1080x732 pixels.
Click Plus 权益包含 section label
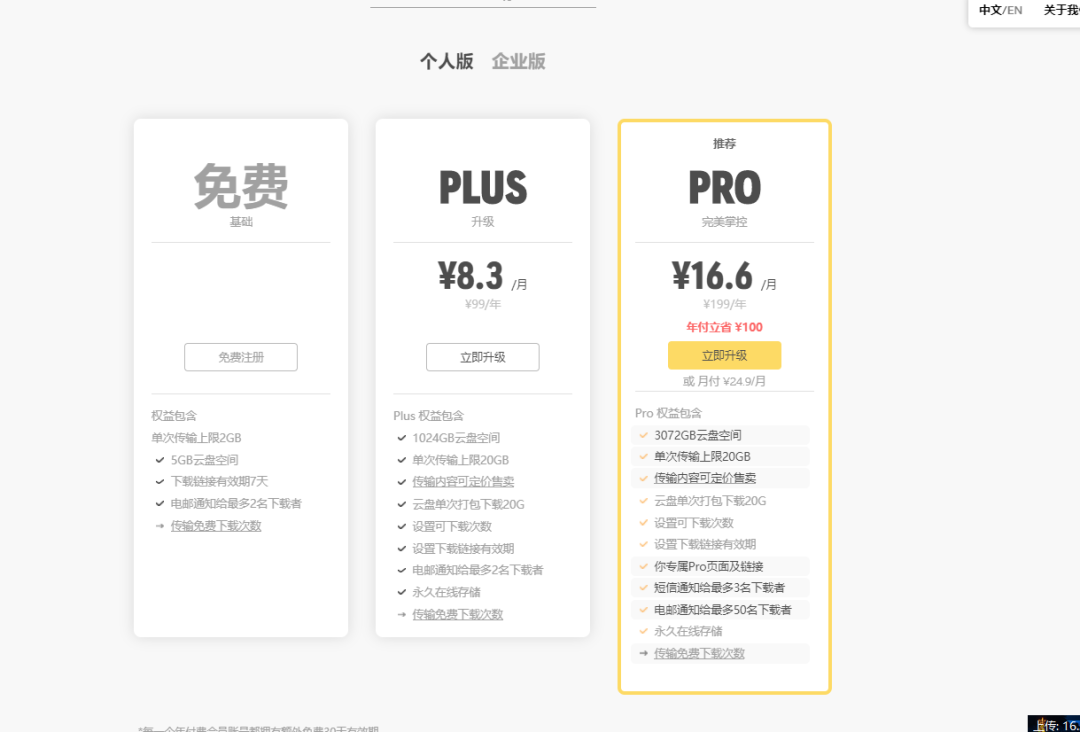tap(428, 416)
